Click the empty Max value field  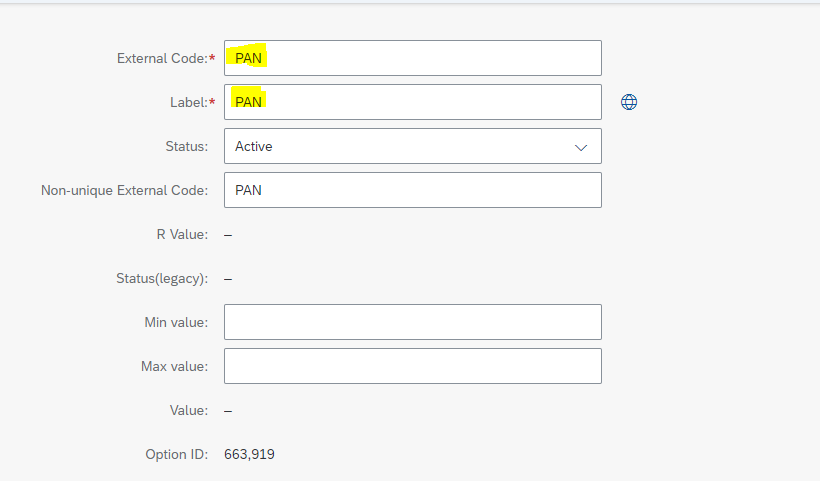pyautogui.click(x=413, y=366)
